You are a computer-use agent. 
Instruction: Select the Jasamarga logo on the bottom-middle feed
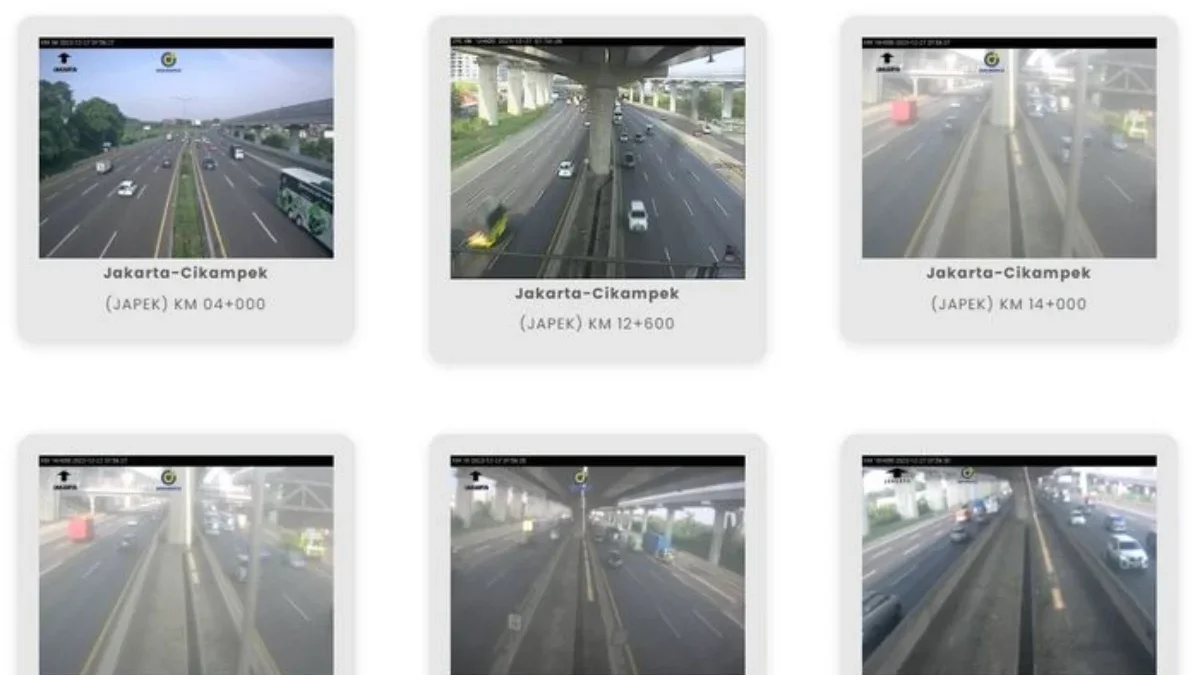click(583, 479)
